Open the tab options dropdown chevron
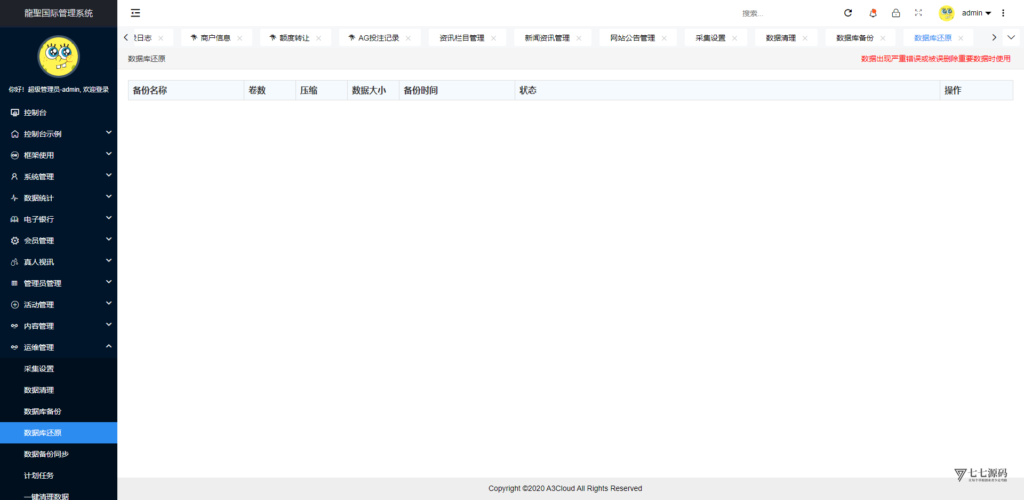The height and width of the screenshot is (500, 1024). click(1012, 38)
